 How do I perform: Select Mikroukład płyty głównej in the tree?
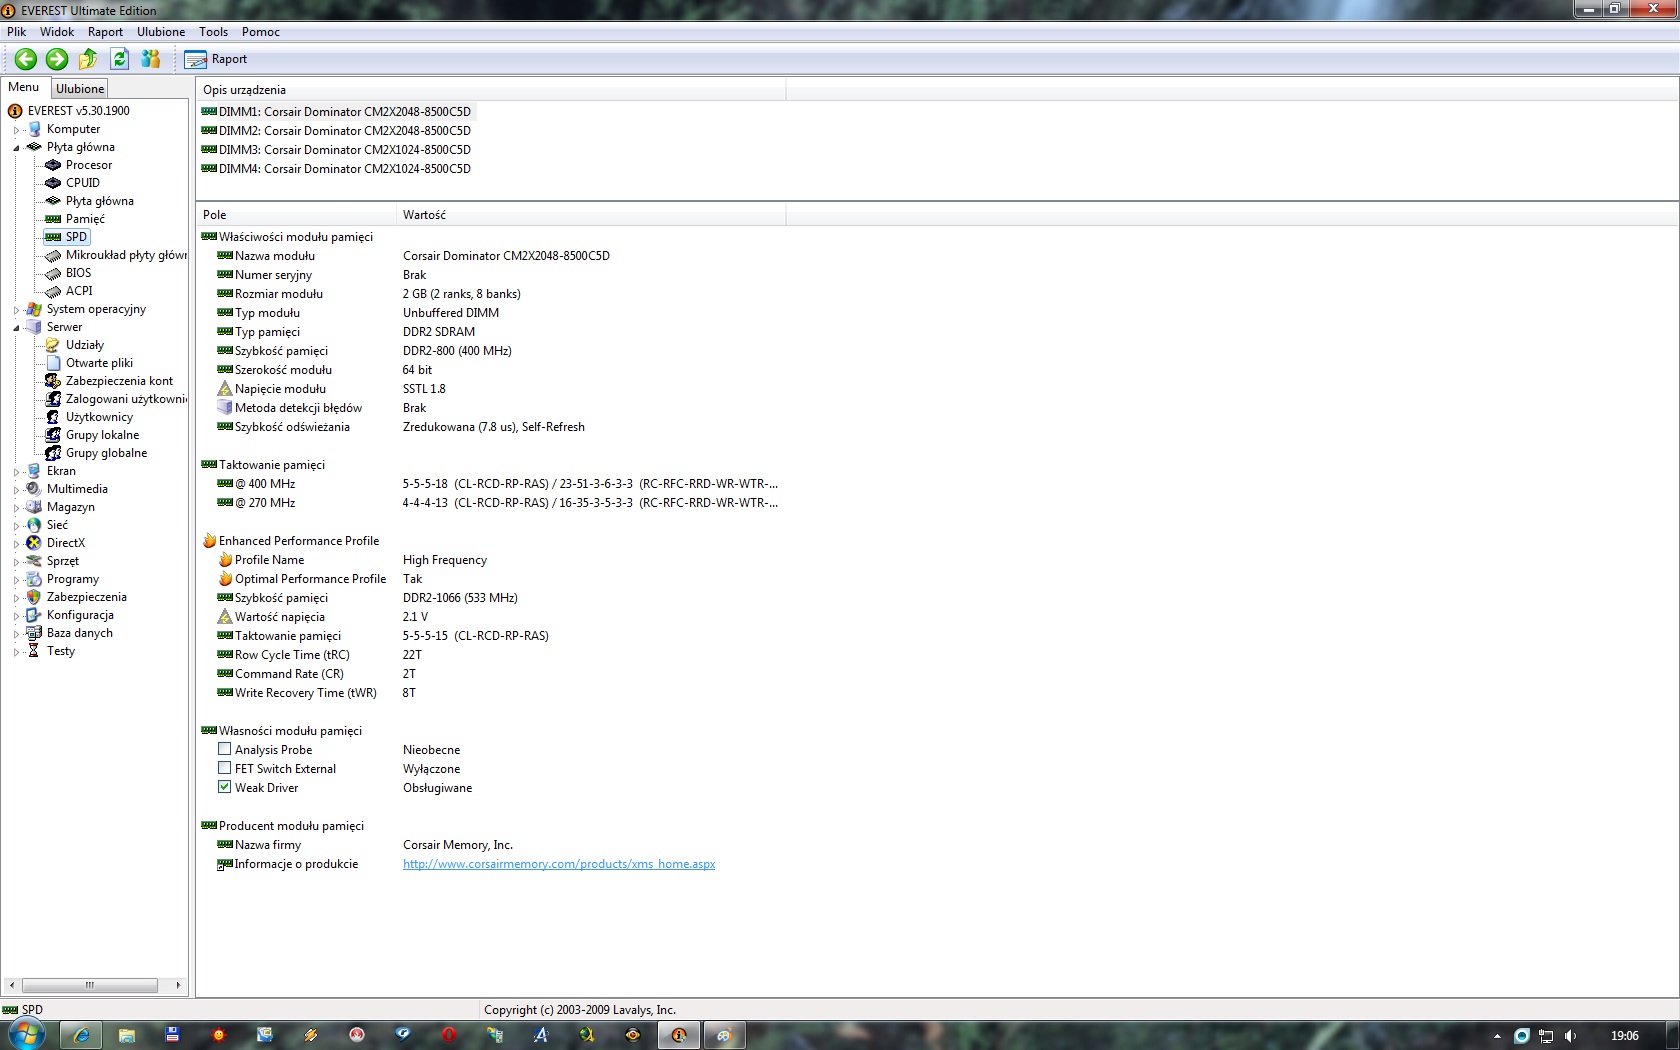tap(126, 255)
